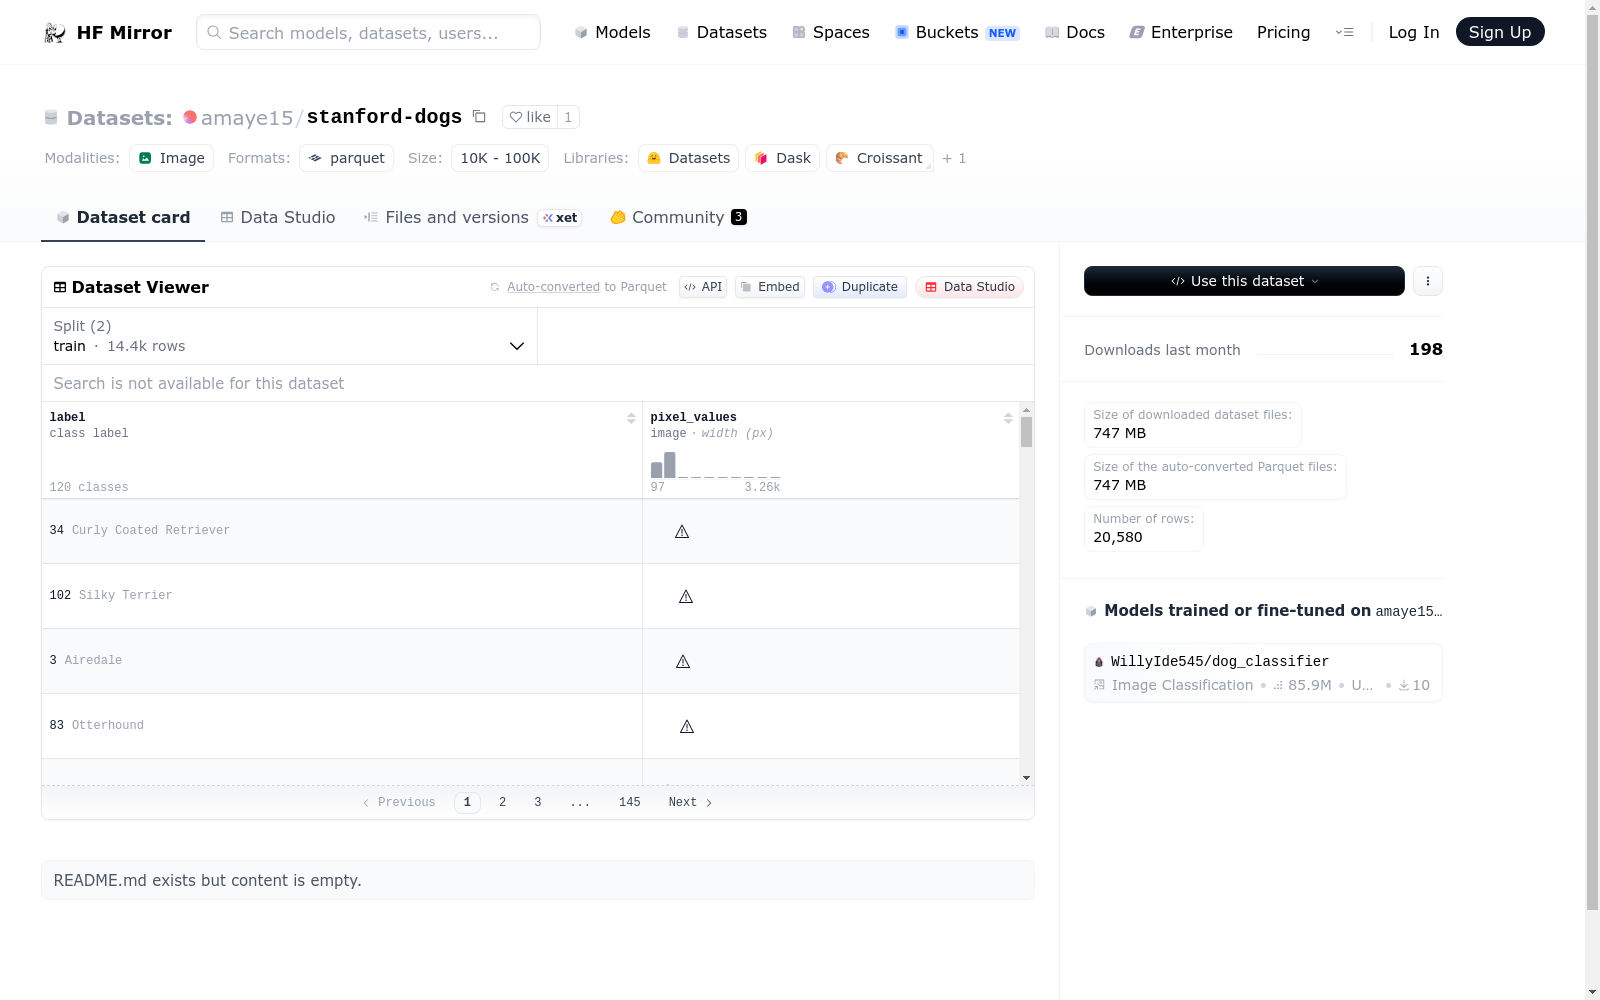The image size is (1600, 1000).
Task: Click the page vertical scrollbar
Action: (x=1592, y=460)
